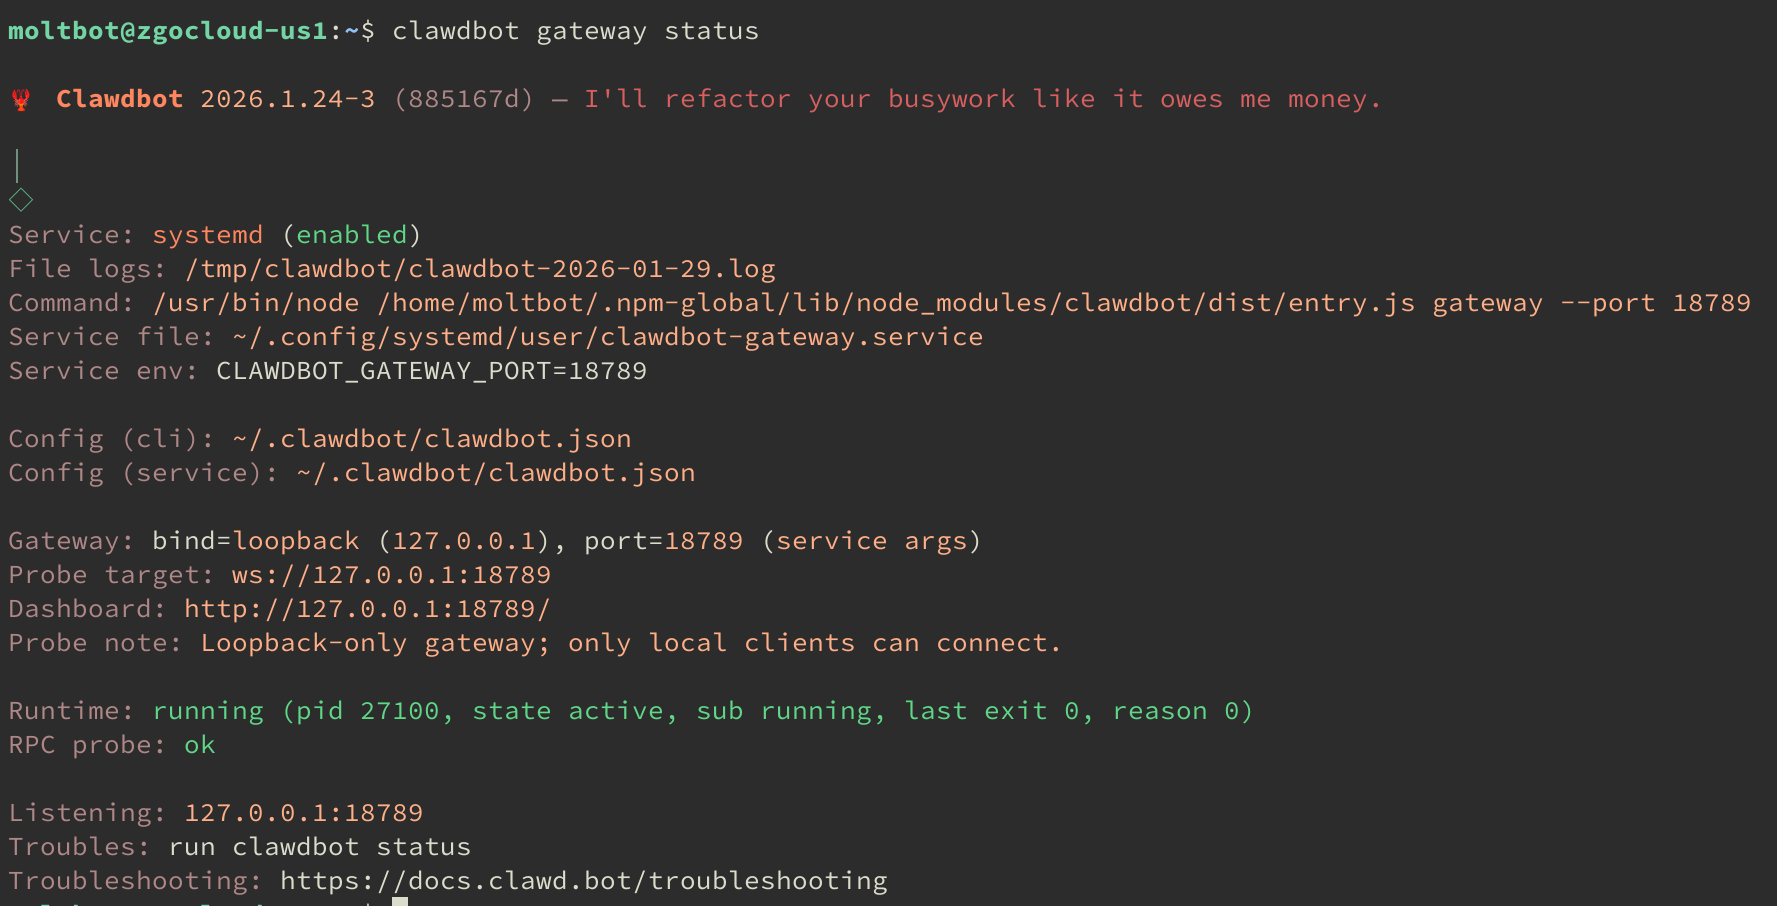Image resolution: width=1777 pixels, height=906 pixels.
Task: Click the clawdbot-gateway.service file path
Action: 607,337
